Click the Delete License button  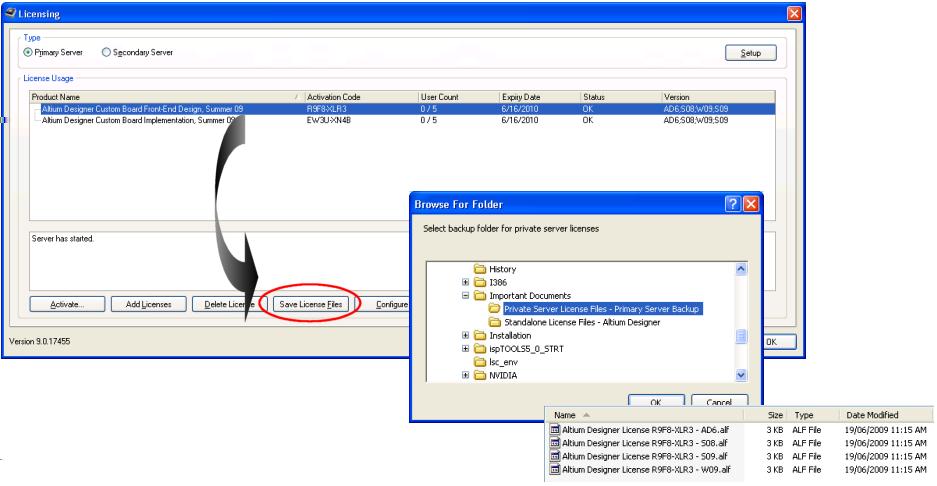229,304
